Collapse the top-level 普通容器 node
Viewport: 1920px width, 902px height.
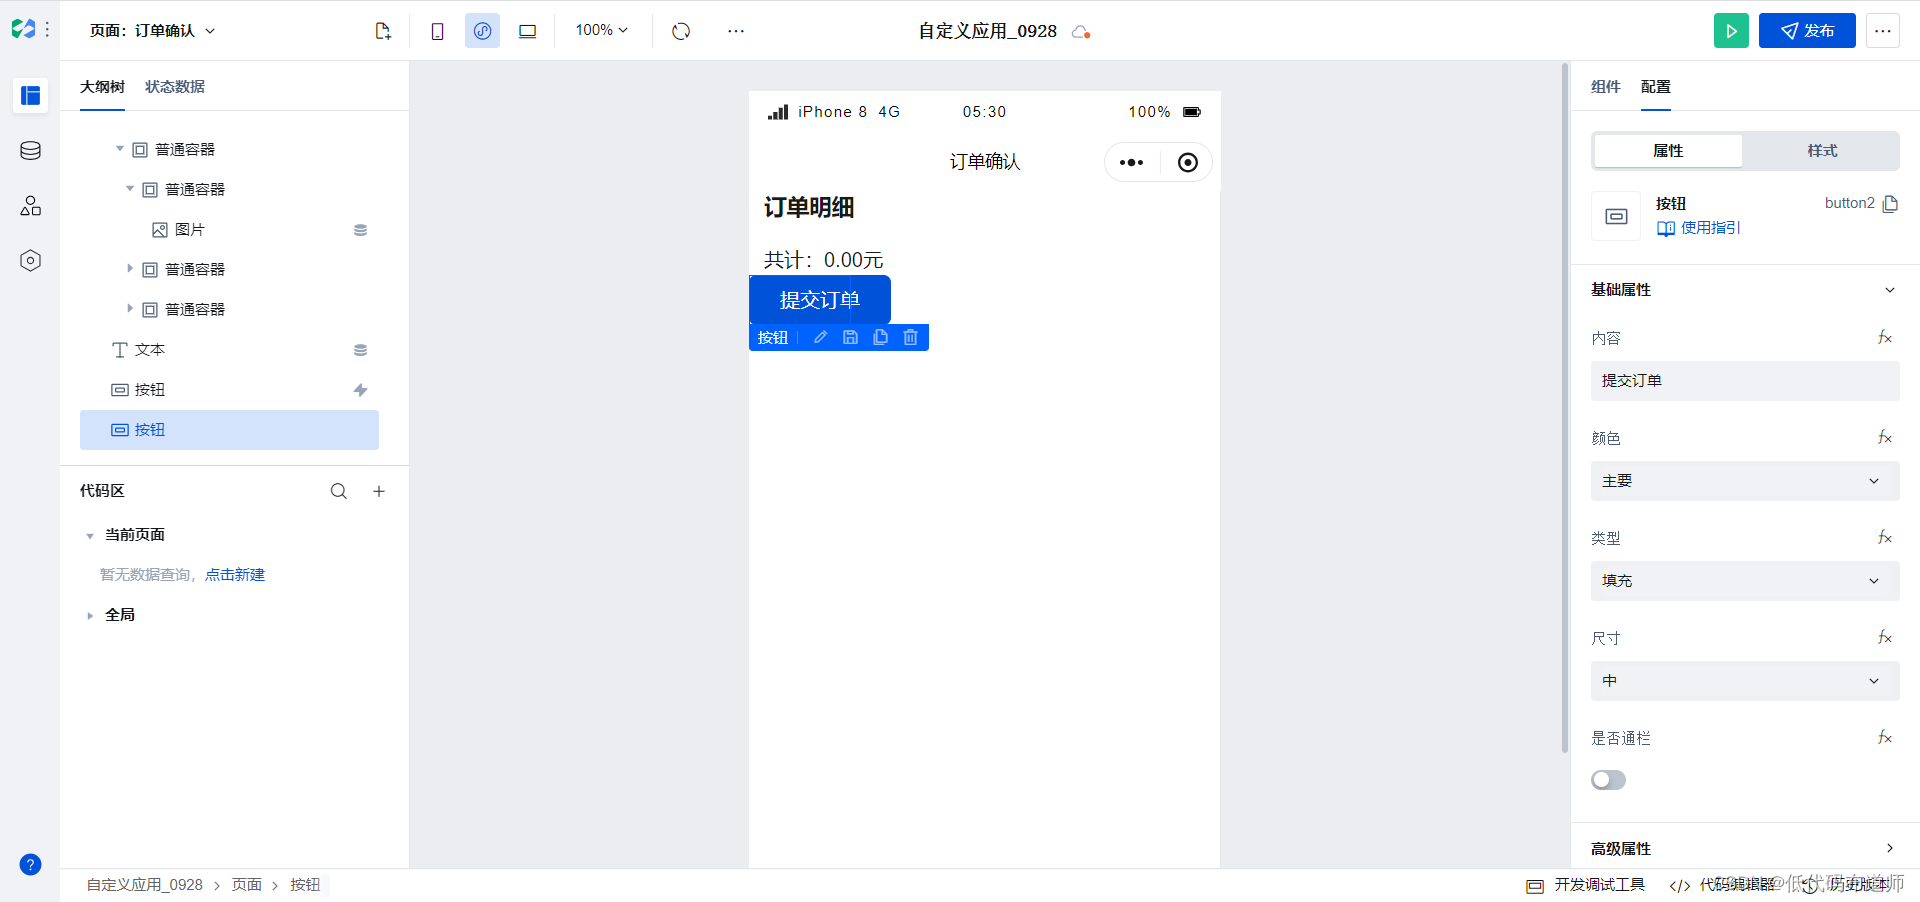(120, 149)
